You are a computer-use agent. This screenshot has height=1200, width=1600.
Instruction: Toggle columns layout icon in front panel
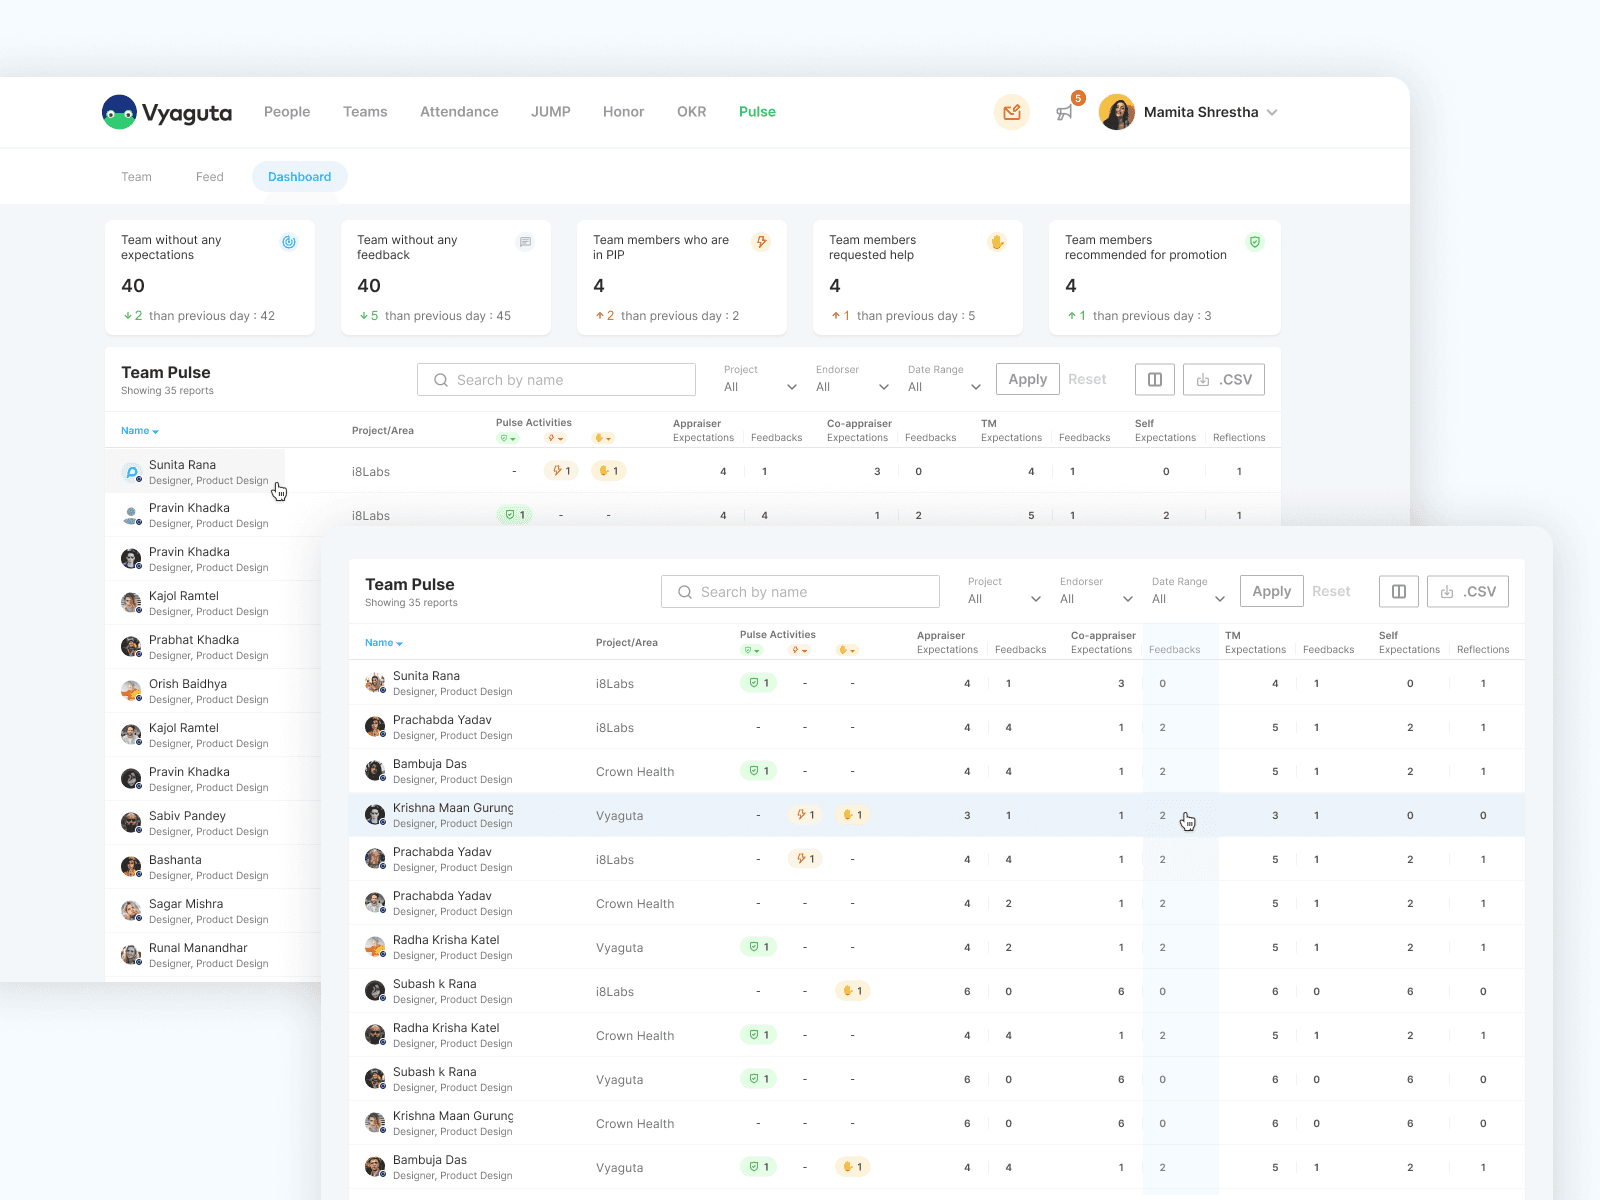point(1399,591)
